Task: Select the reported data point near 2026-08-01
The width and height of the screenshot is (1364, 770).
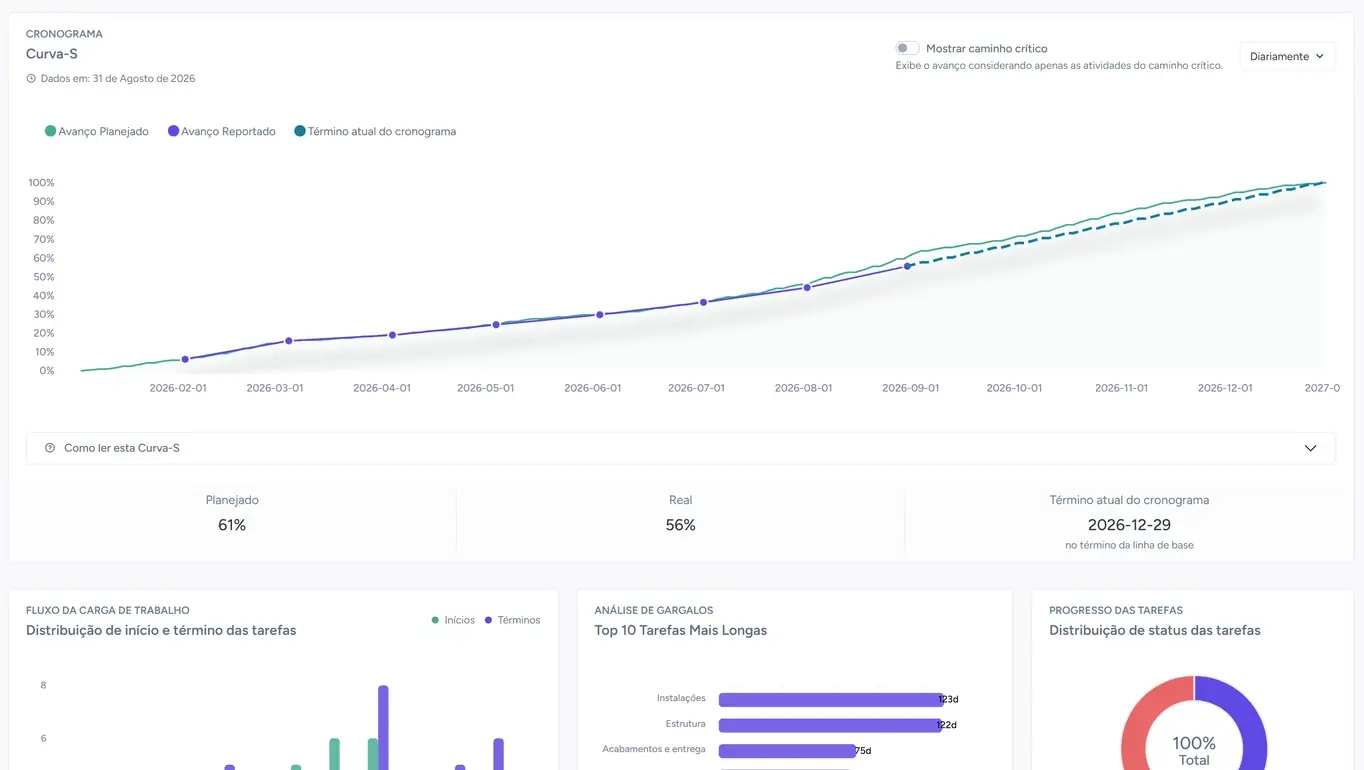Action: point(807,288)
